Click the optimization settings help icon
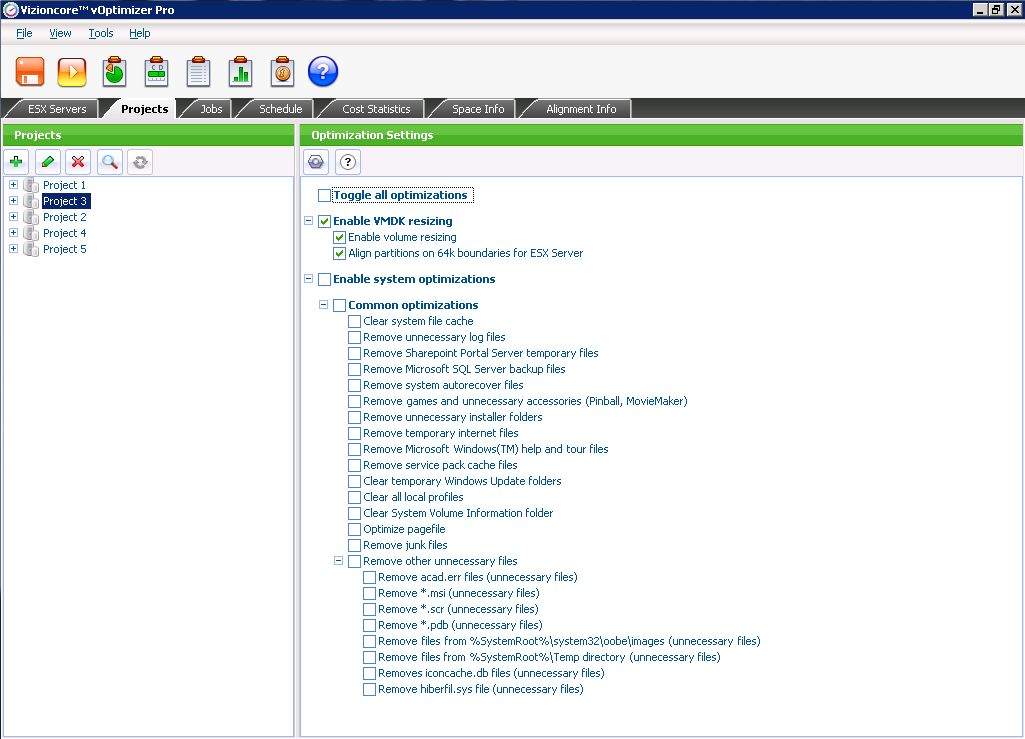Viewport: 1025px width, 739px height. coord(348,162)
